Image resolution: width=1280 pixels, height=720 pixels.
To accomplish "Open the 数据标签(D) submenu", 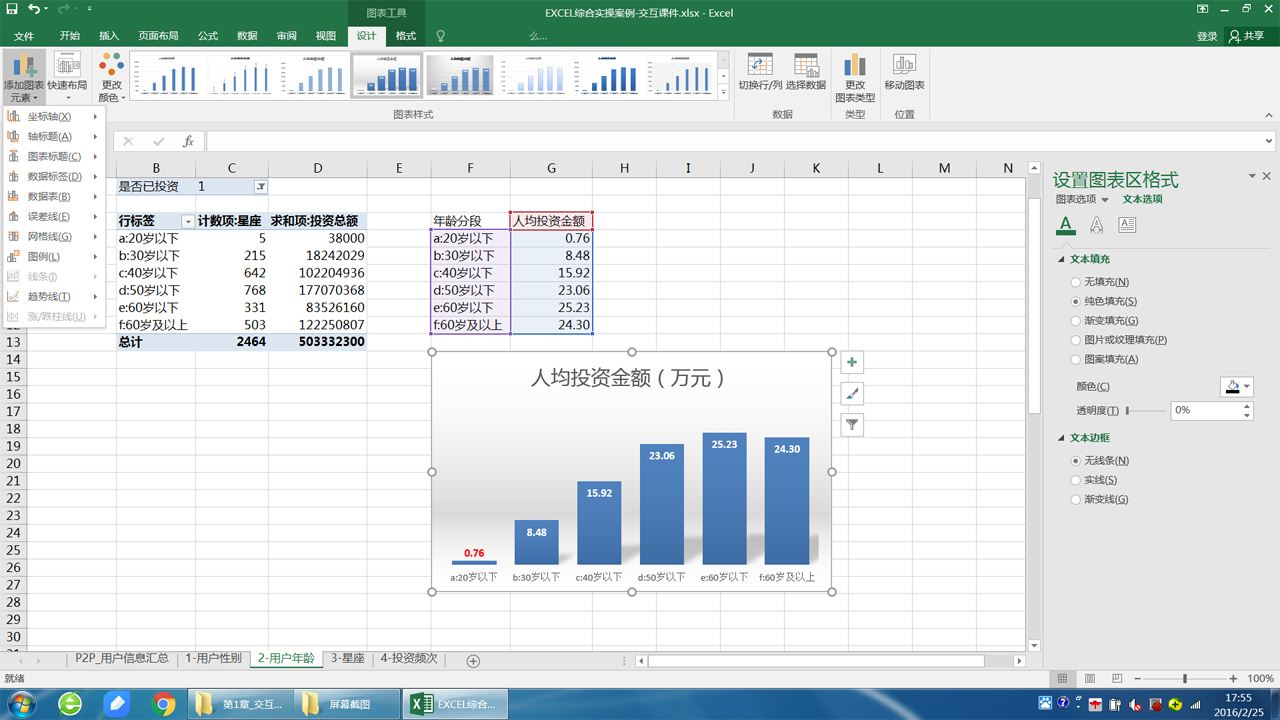I will [x=55, y=176].
